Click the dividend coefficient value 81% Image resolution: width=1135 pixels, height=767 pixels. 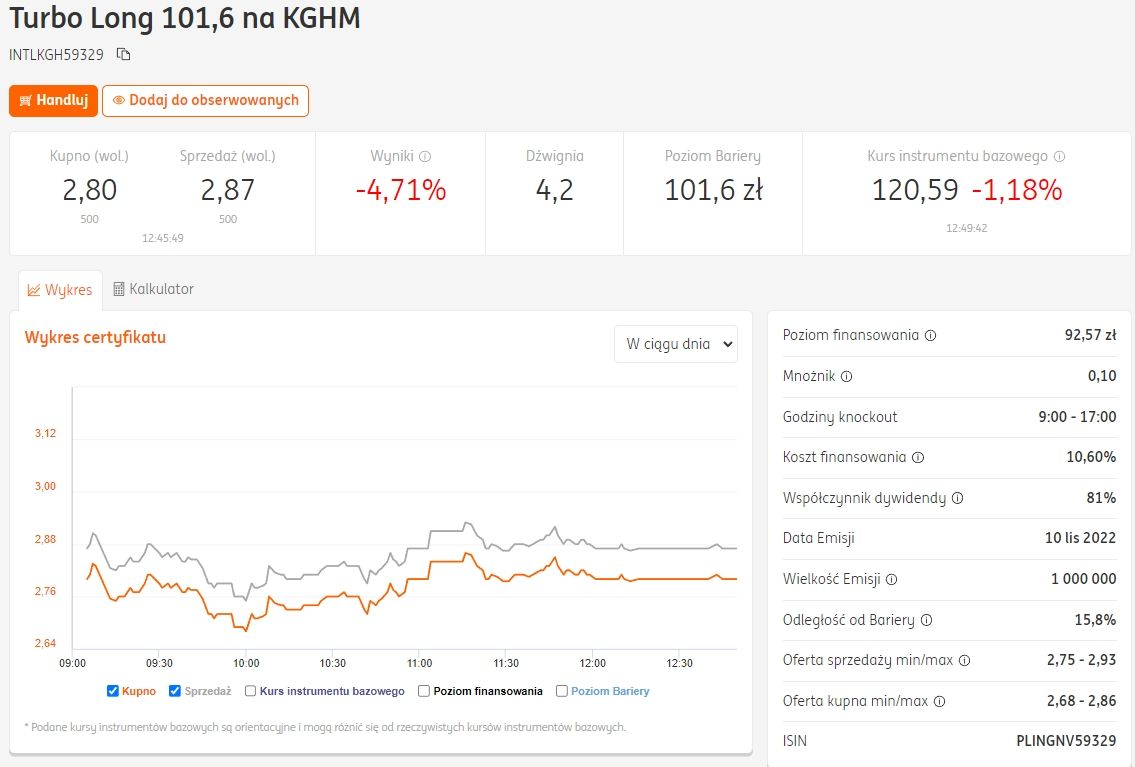click(1101, 498)
